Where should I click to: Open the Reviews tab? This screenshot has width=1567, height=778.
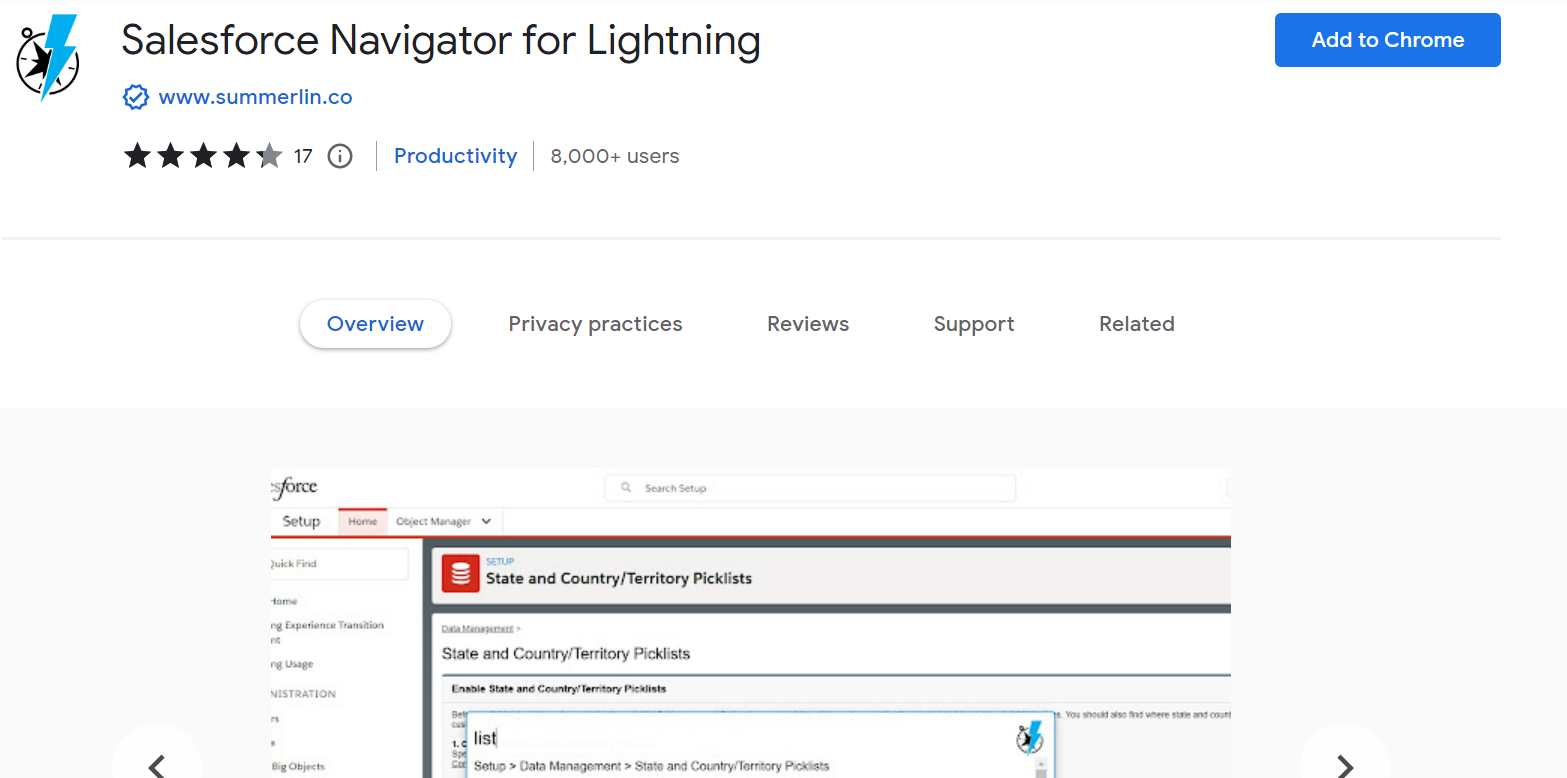[808, 324]
